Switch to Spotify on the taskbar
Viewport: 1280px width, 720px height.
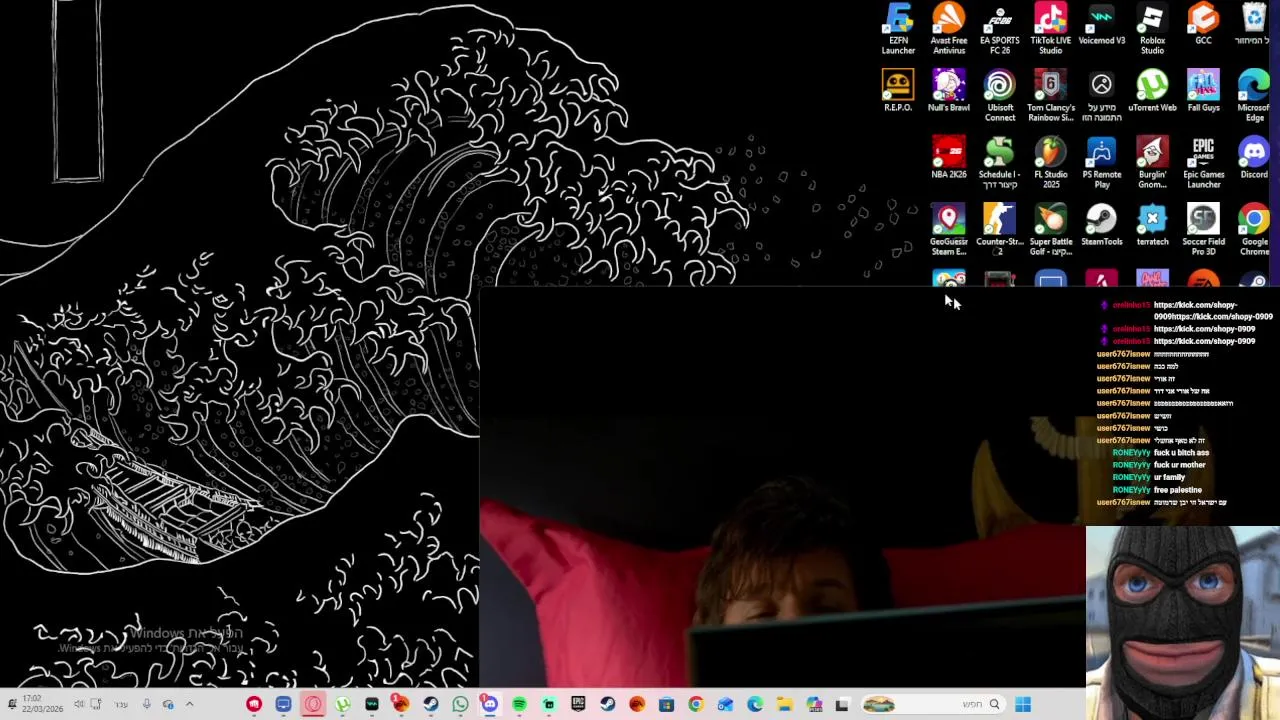pyautogui.click(x=519, y=705)
